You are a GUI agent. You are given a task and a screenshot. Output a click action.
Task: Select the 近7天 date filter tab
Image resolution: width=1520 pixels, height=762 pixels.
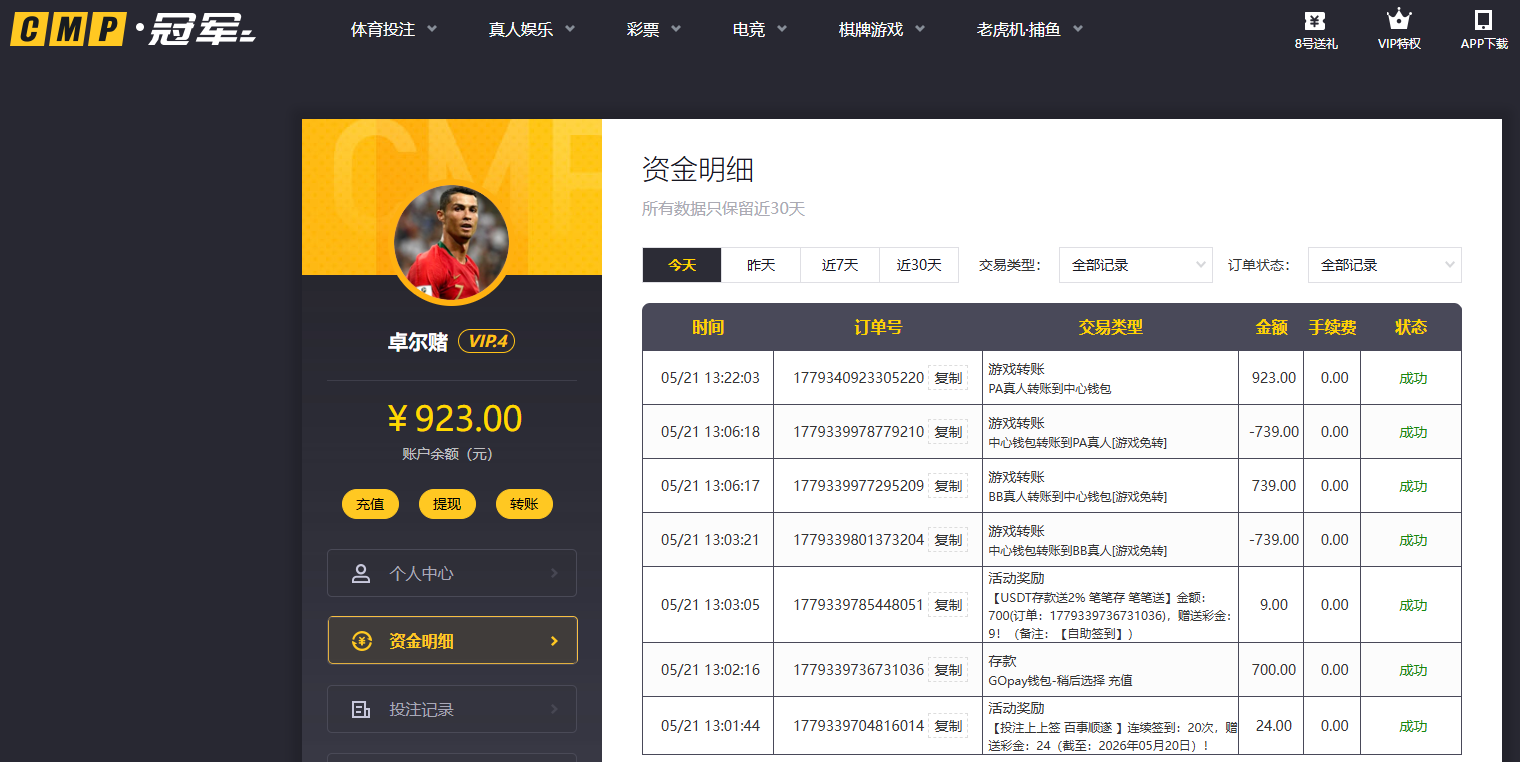point(840,265)
